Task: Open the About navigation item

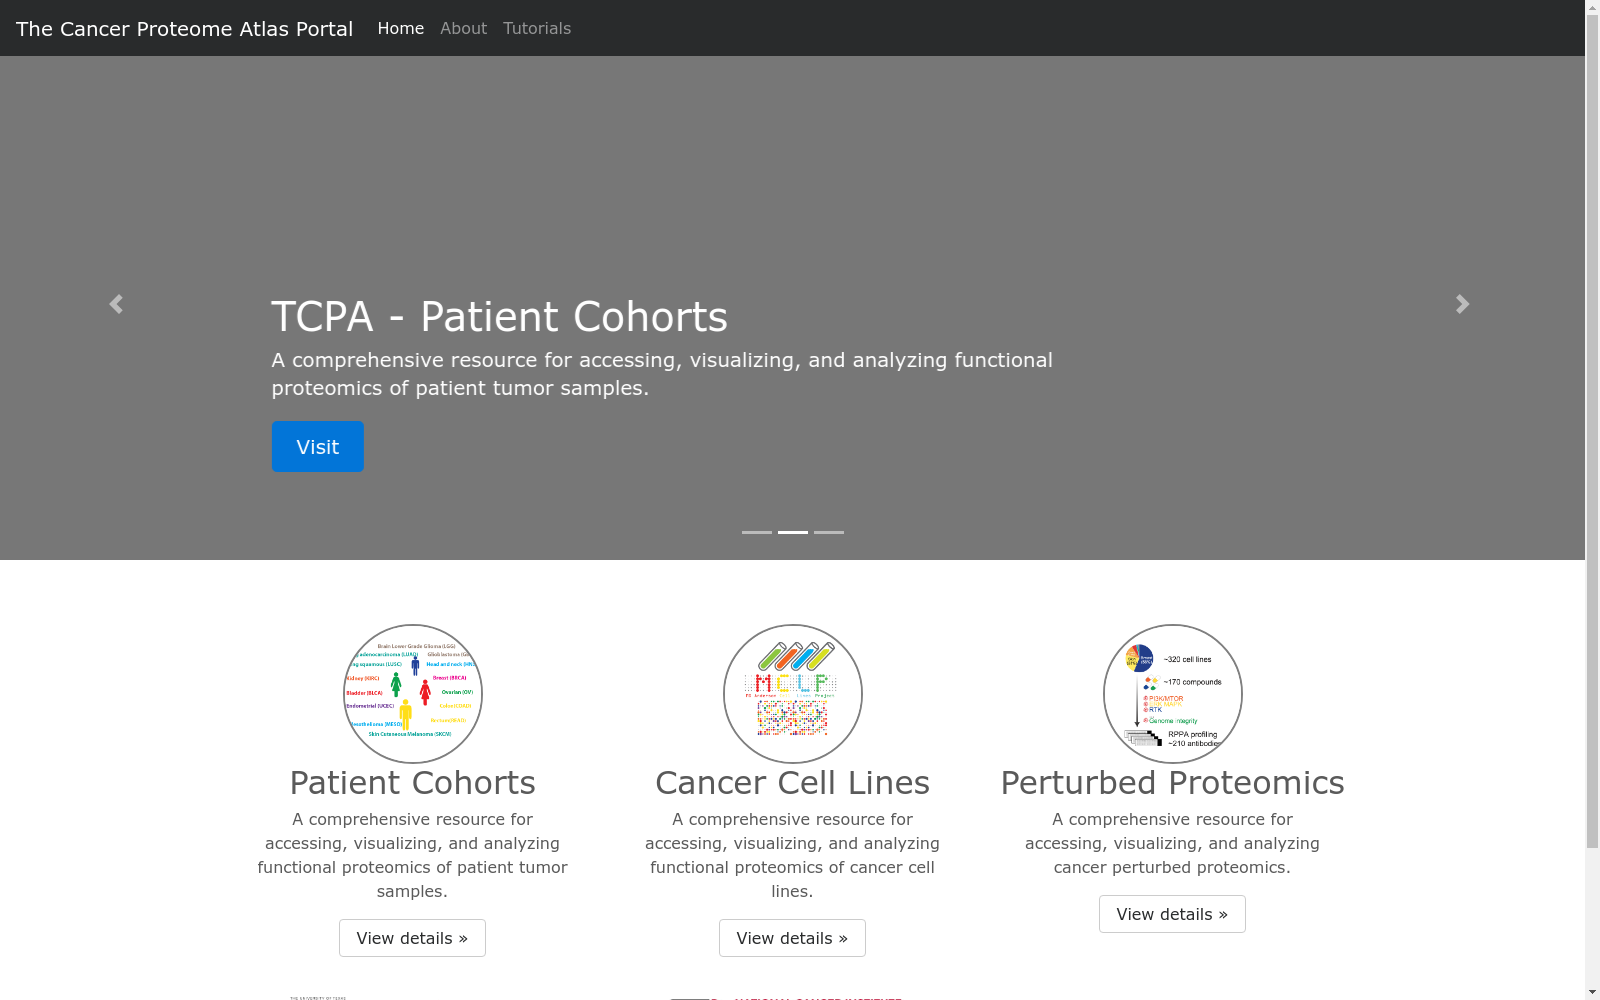Action: (463, 28)
